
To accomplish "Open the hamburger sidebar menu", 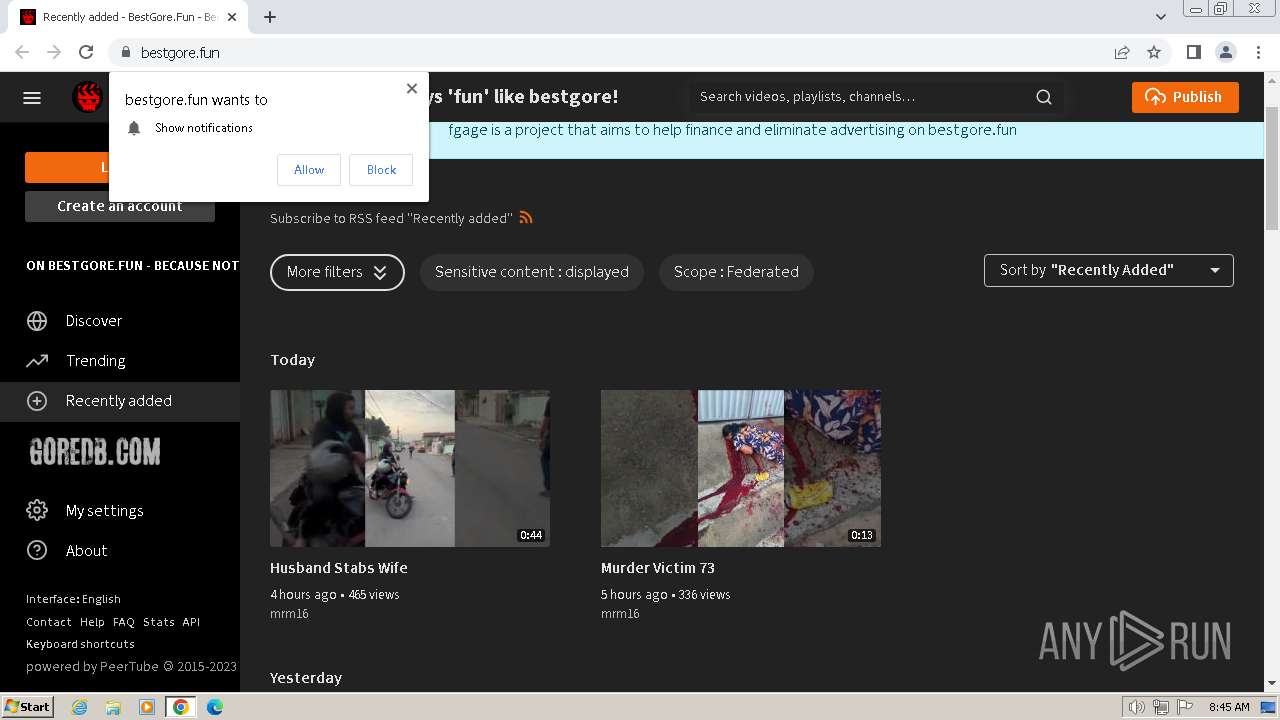I will click(x=32, y=97).
